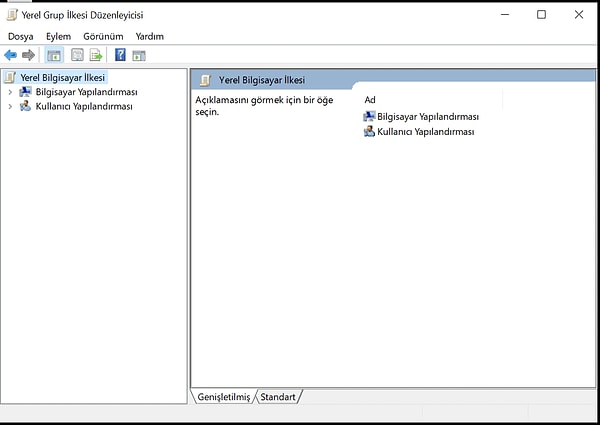The image size is (600, 425).
Task: Select Bilgisayar Yapılandırması text in the right list
Action: [x=428, y=116]
